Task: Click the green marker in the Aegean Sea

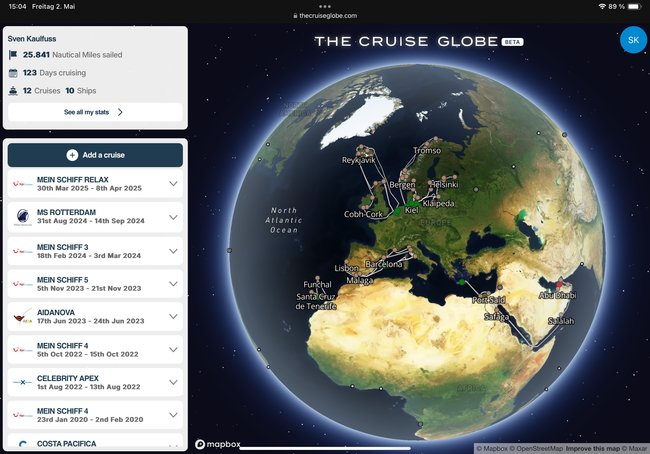Action: point(461,282)
